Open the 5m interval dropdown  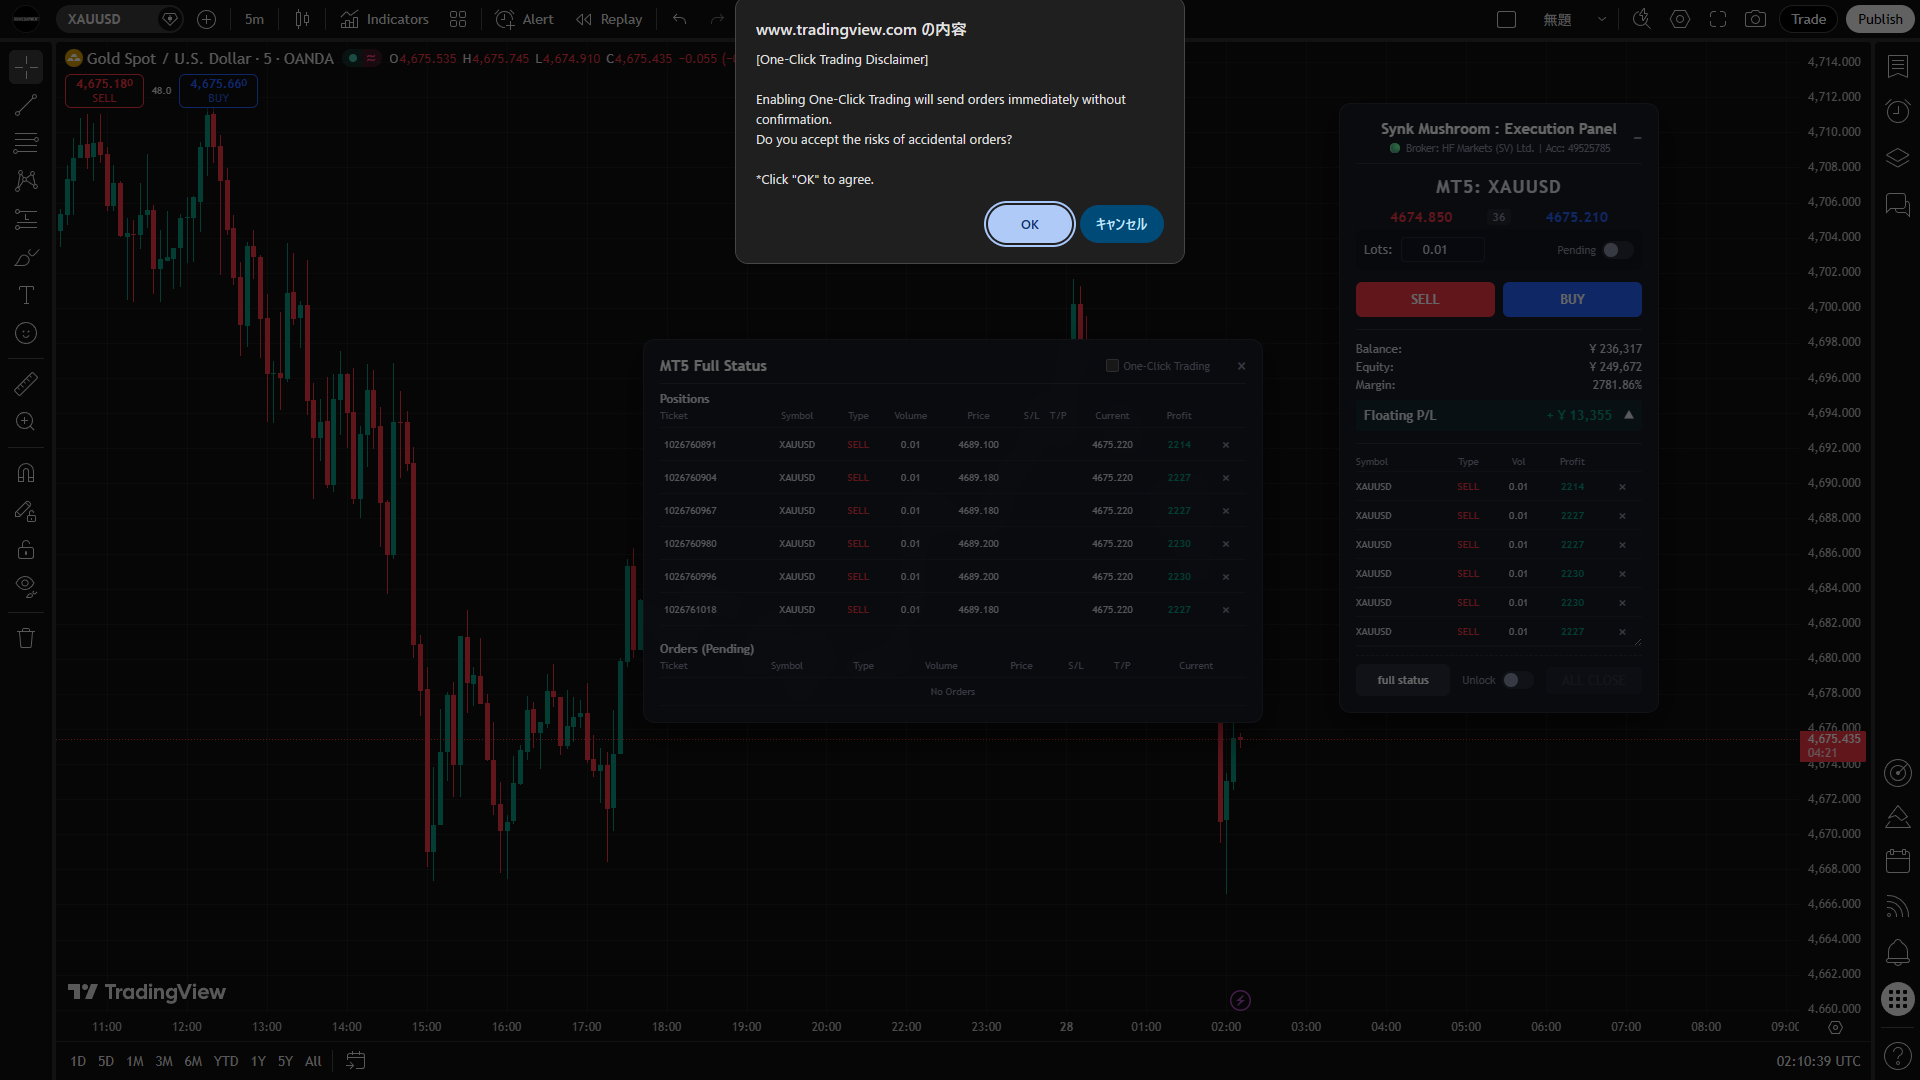point(254,19)
